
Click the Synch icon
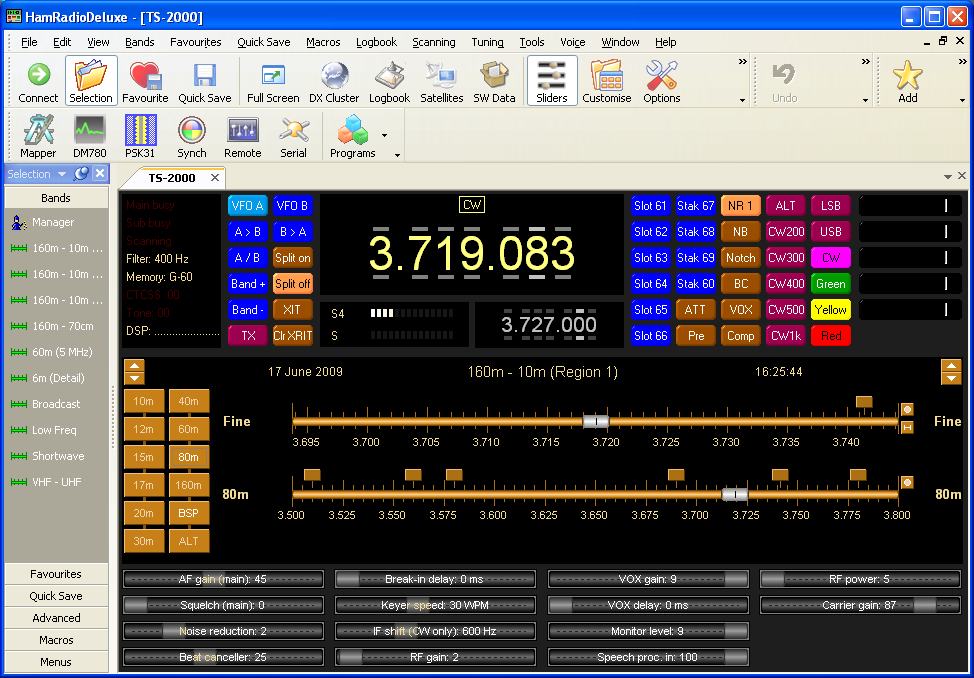191,136
